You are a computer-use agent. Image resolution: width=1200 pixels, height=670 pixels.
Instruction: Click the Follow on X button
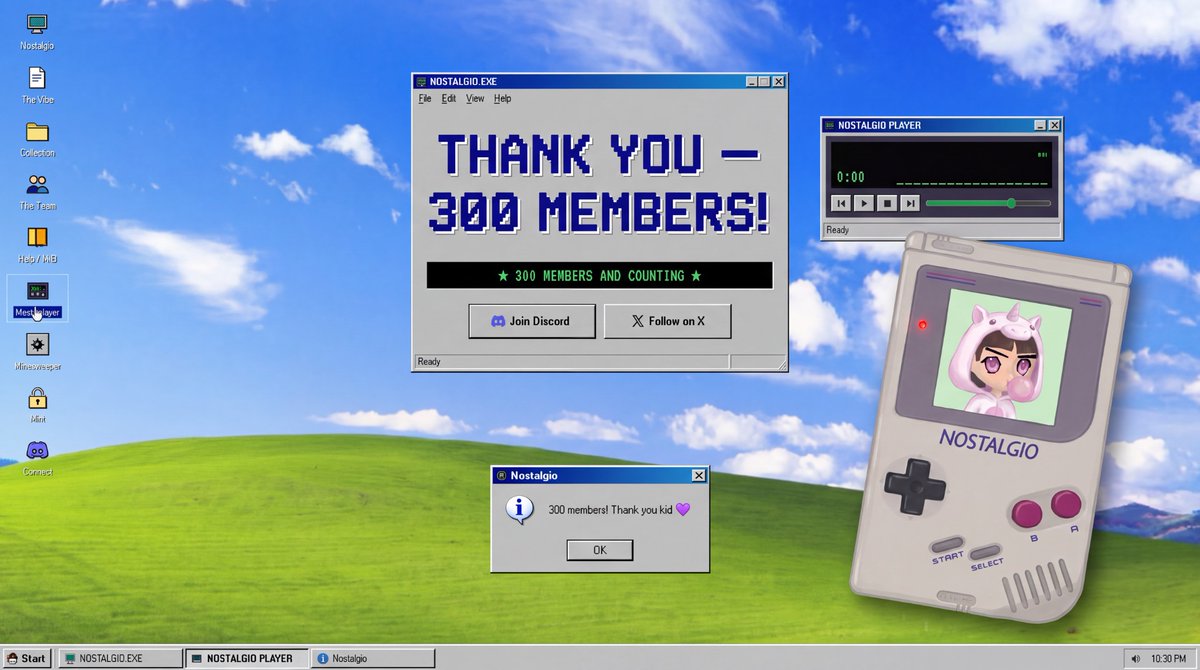(x=668, y=321)
